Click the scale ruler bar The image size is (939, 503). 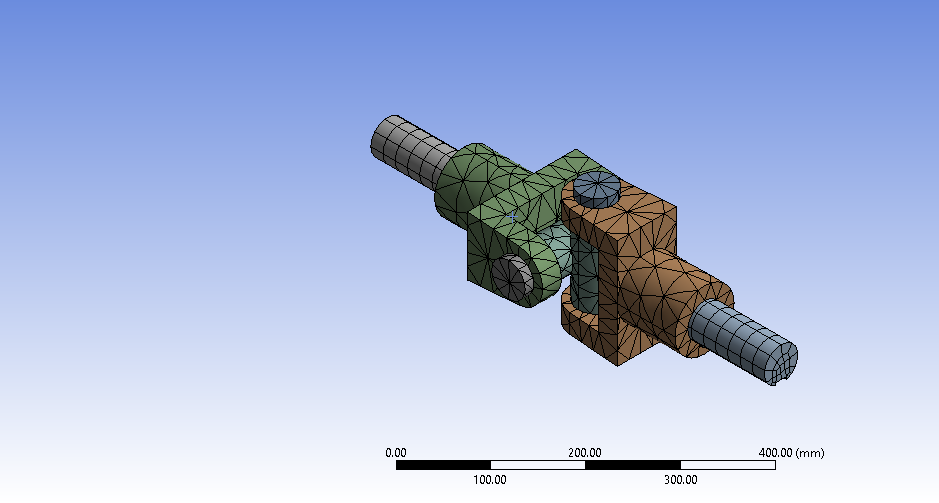pyautogui.click(x=586, y=465)
